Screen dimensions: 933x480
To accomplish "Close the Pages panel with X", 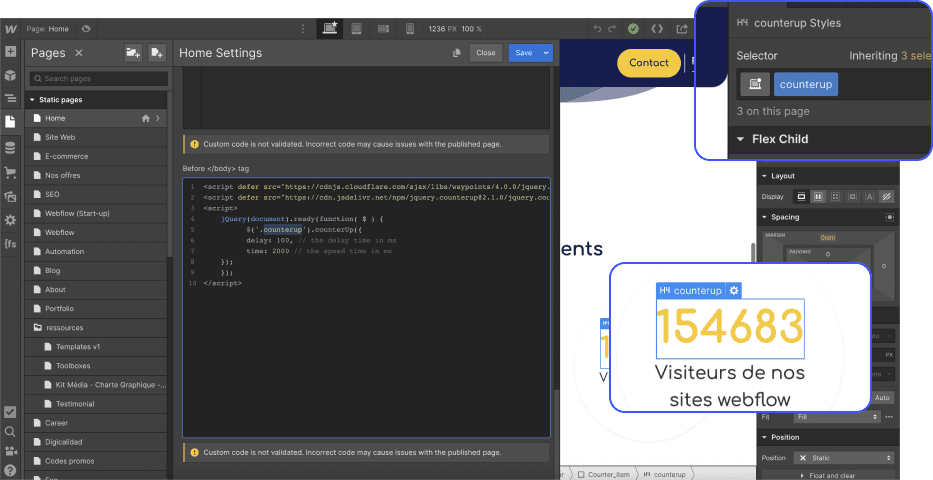I will click(x=79, y=53).
